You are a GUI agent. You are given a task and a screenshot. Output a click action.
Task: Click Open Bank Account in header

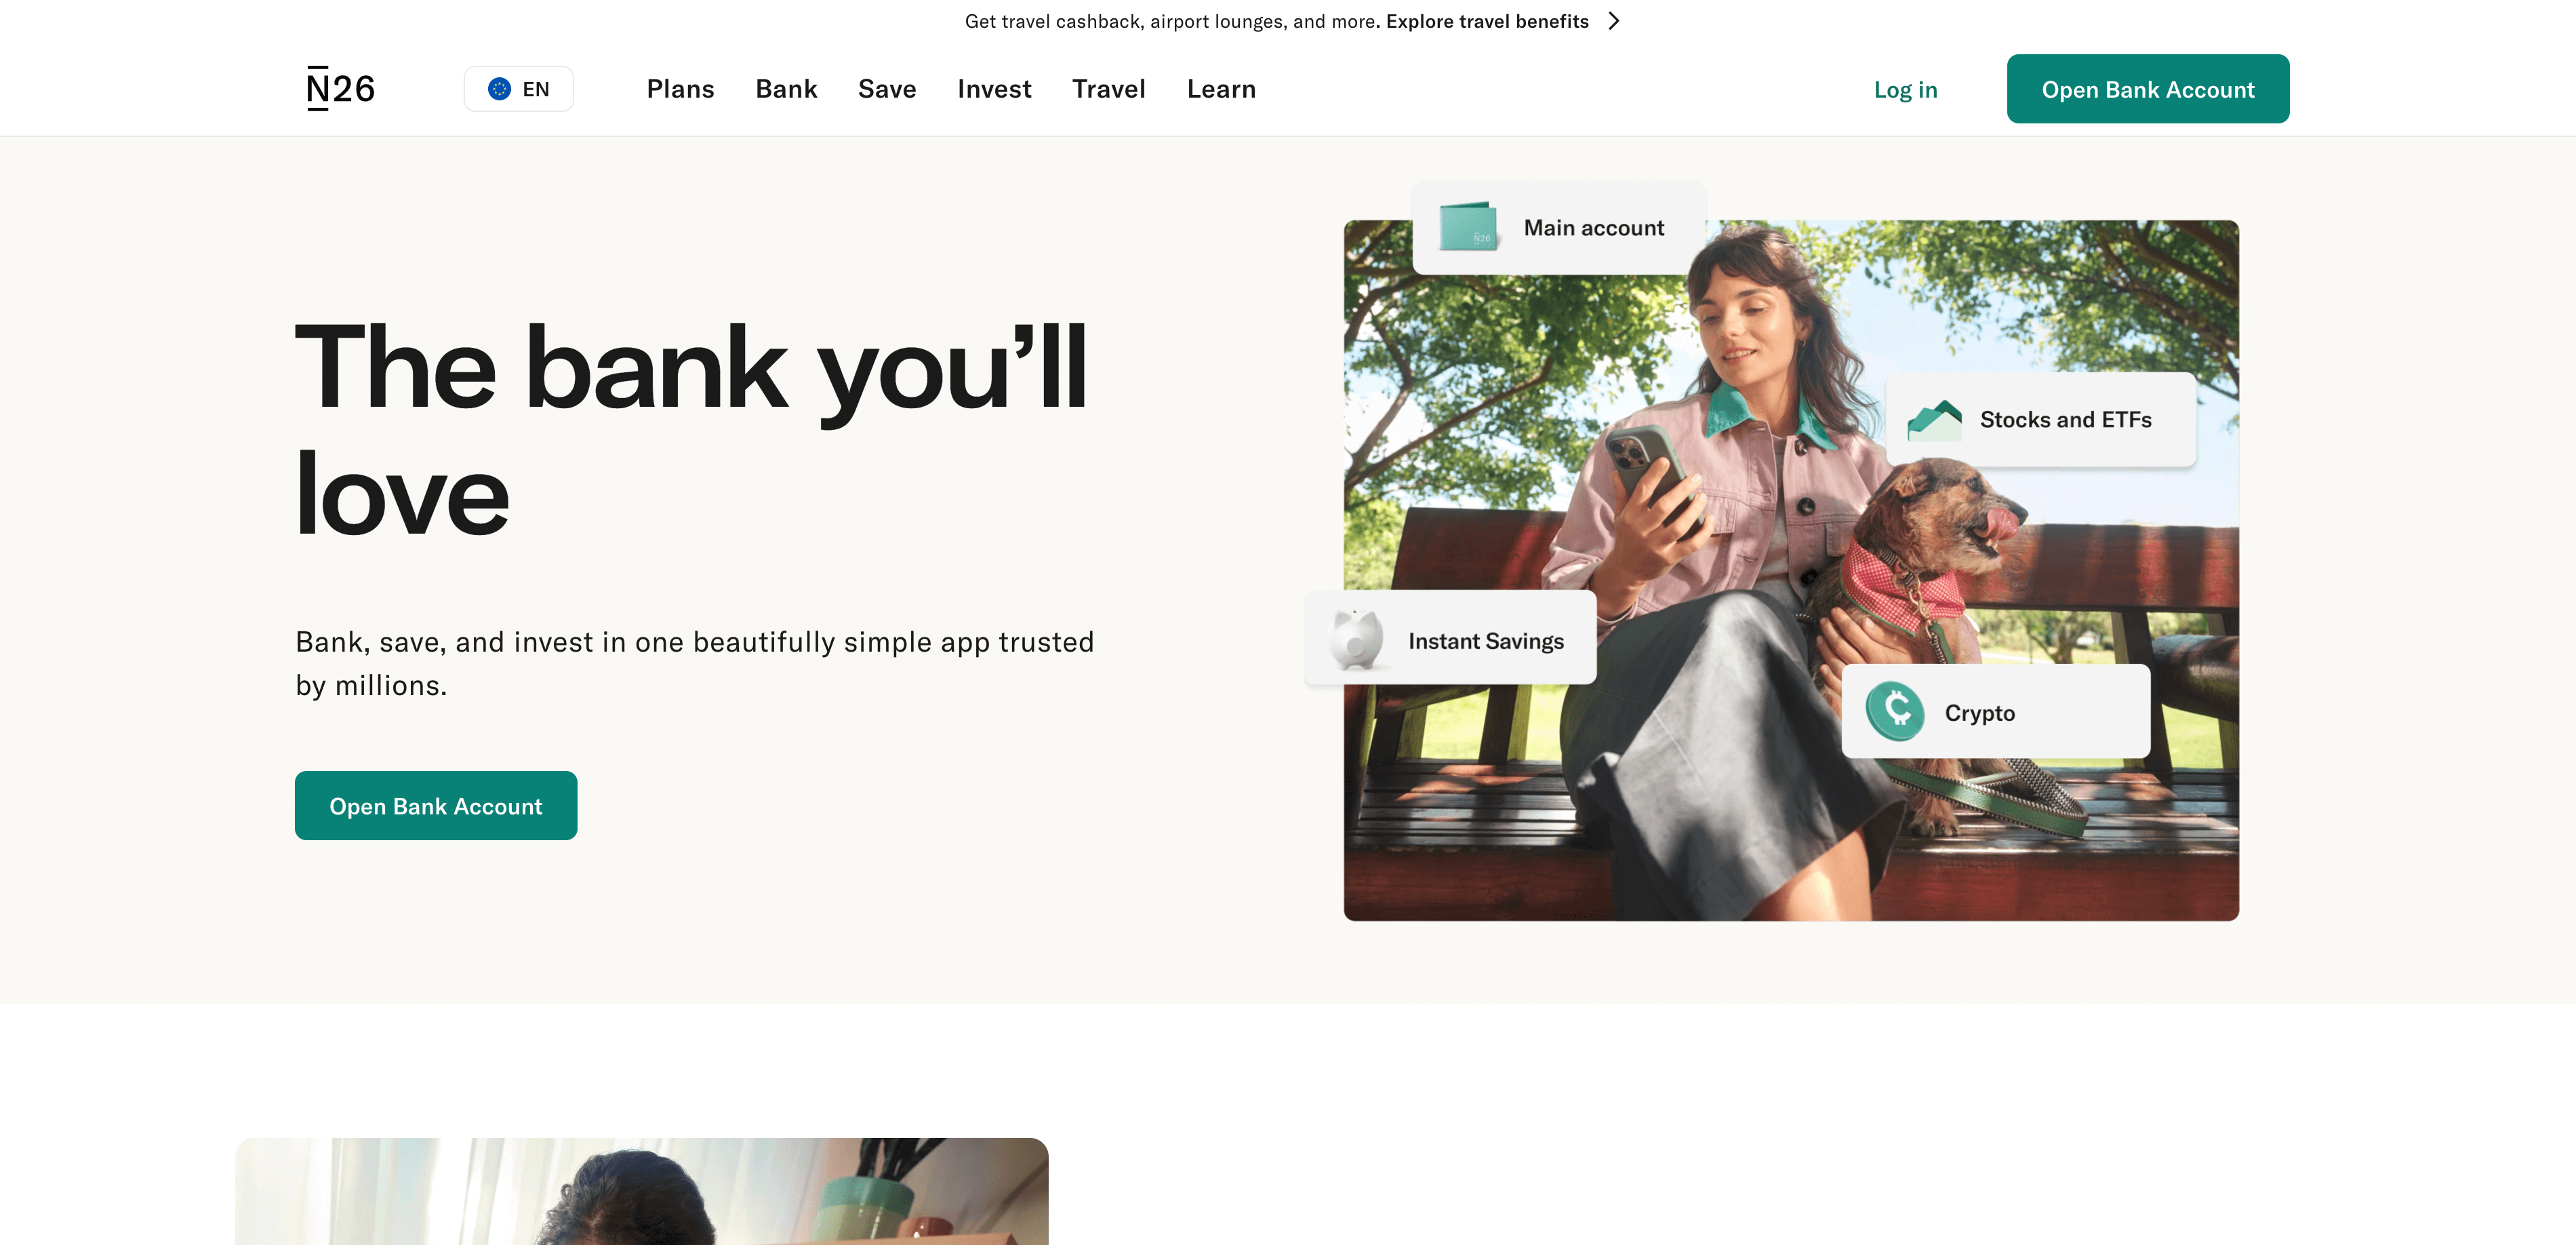pyautogui.click(x=2147, y=89)
